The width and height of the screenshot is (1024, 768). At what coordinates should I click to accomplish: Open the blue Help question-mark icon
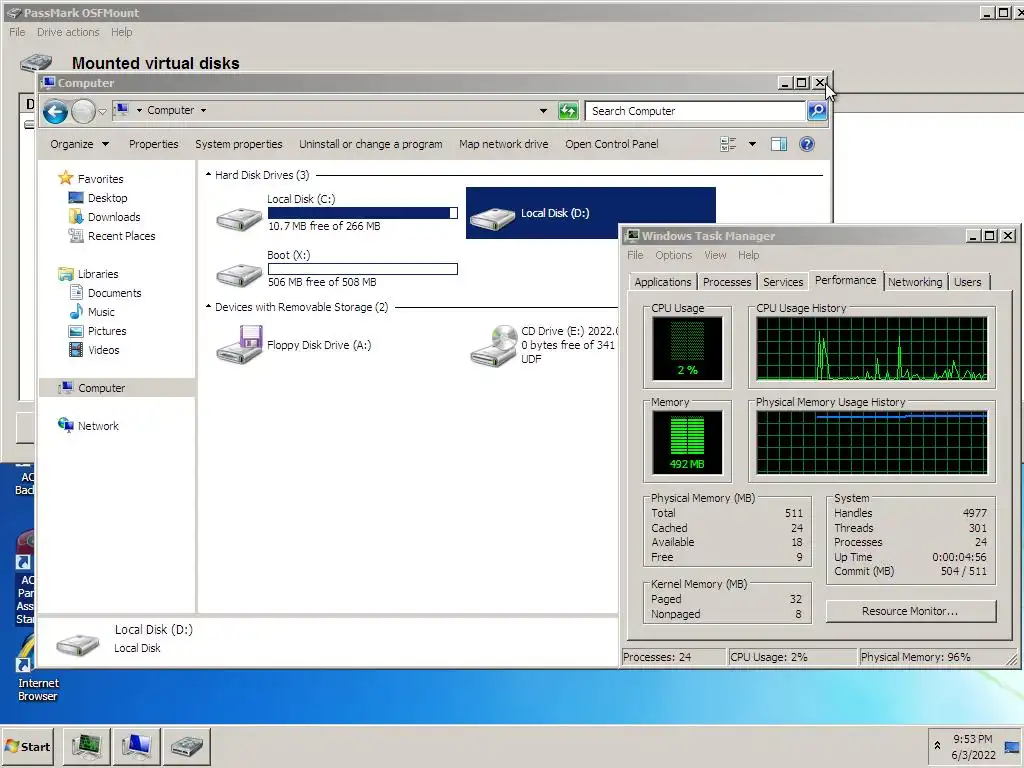[x=807, y=144]
